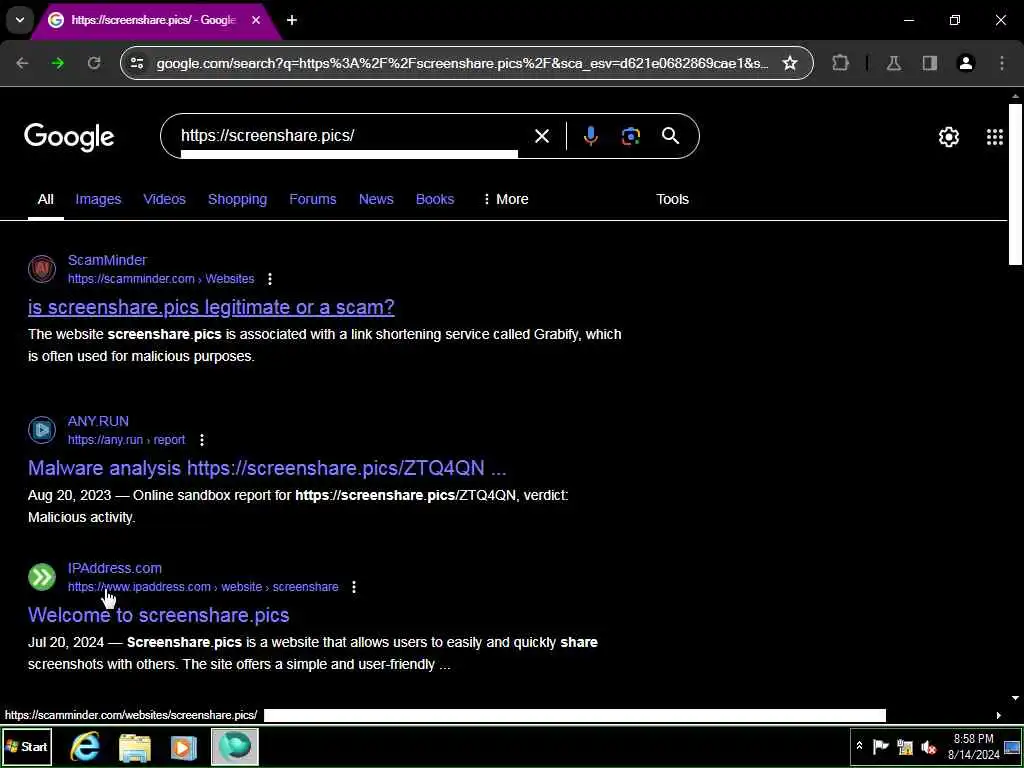Close the screenshare.pics Google tab

[x=256, y=20]
